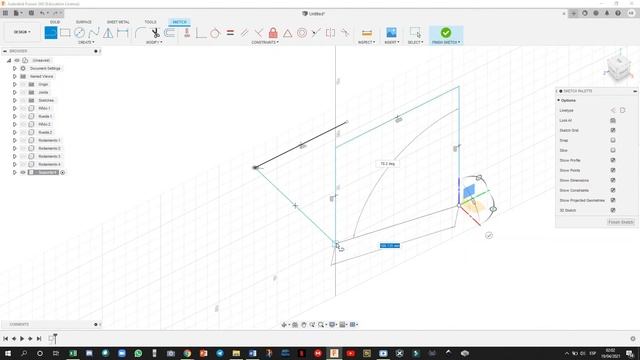Screen dimensions: 640x360
Task: Click the Finish Sketch button in palette
Action: pos(620,222)
